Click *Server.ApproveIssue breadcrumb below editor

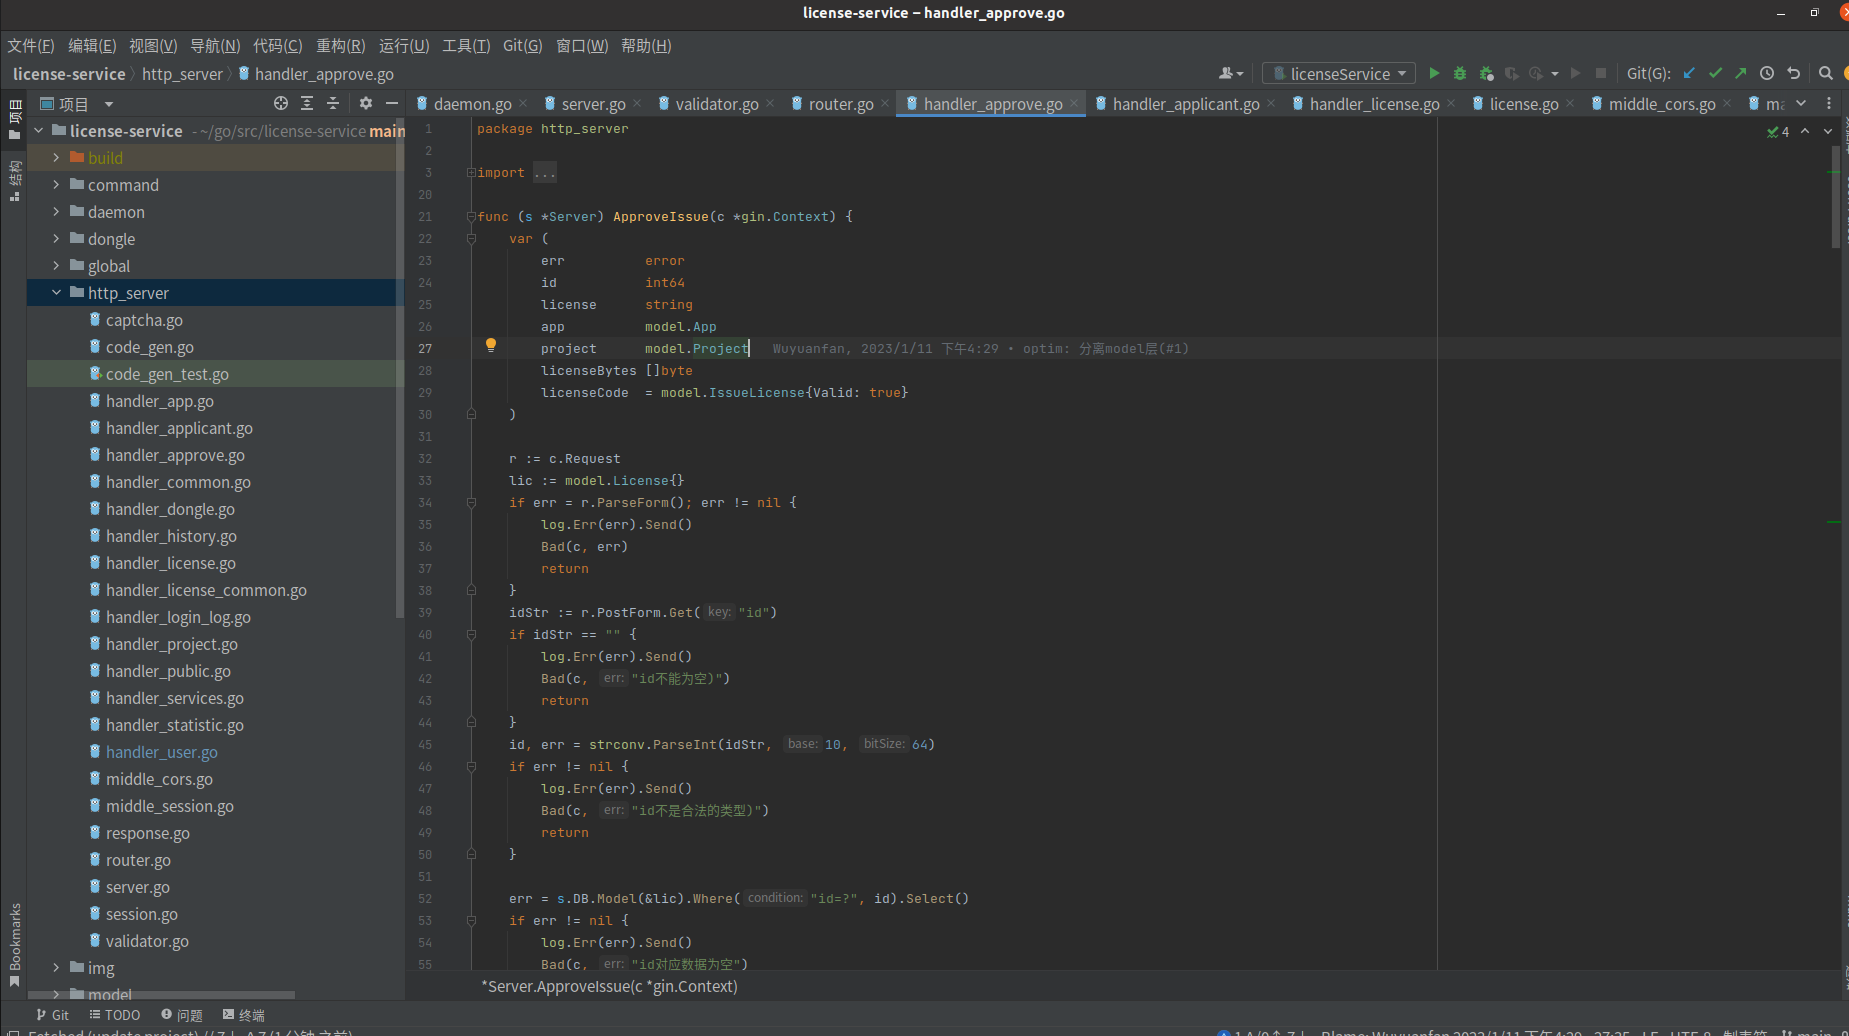point(609,986)
